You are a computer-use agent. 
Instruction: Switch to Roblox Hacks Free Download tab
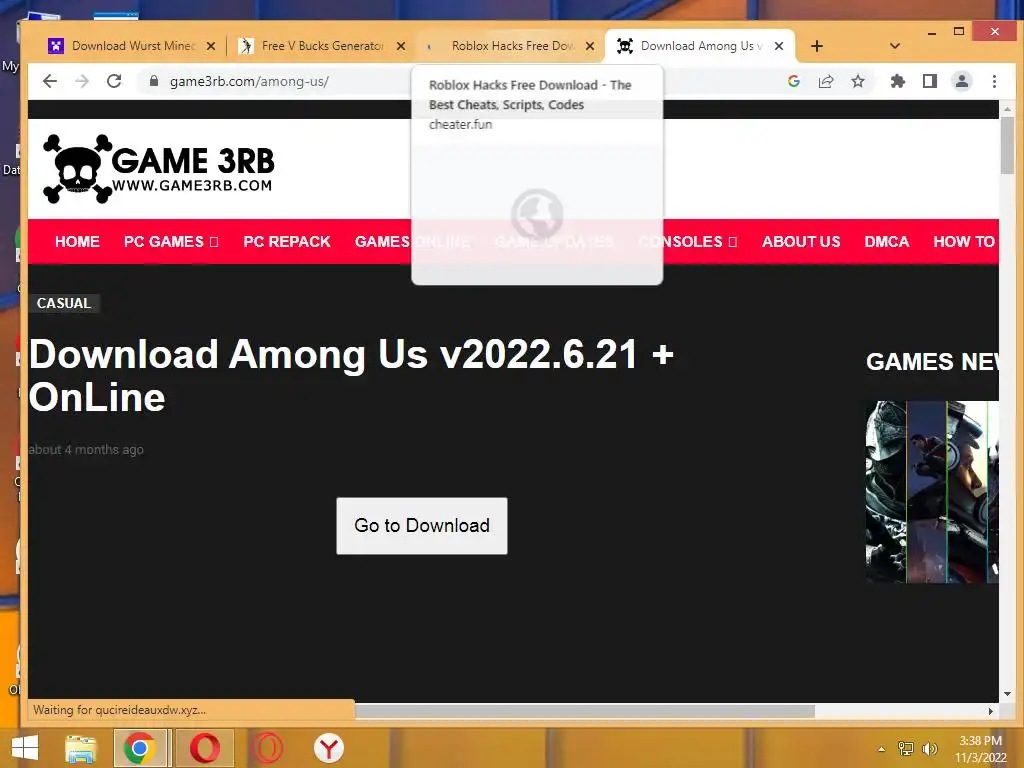coord(511,46)
